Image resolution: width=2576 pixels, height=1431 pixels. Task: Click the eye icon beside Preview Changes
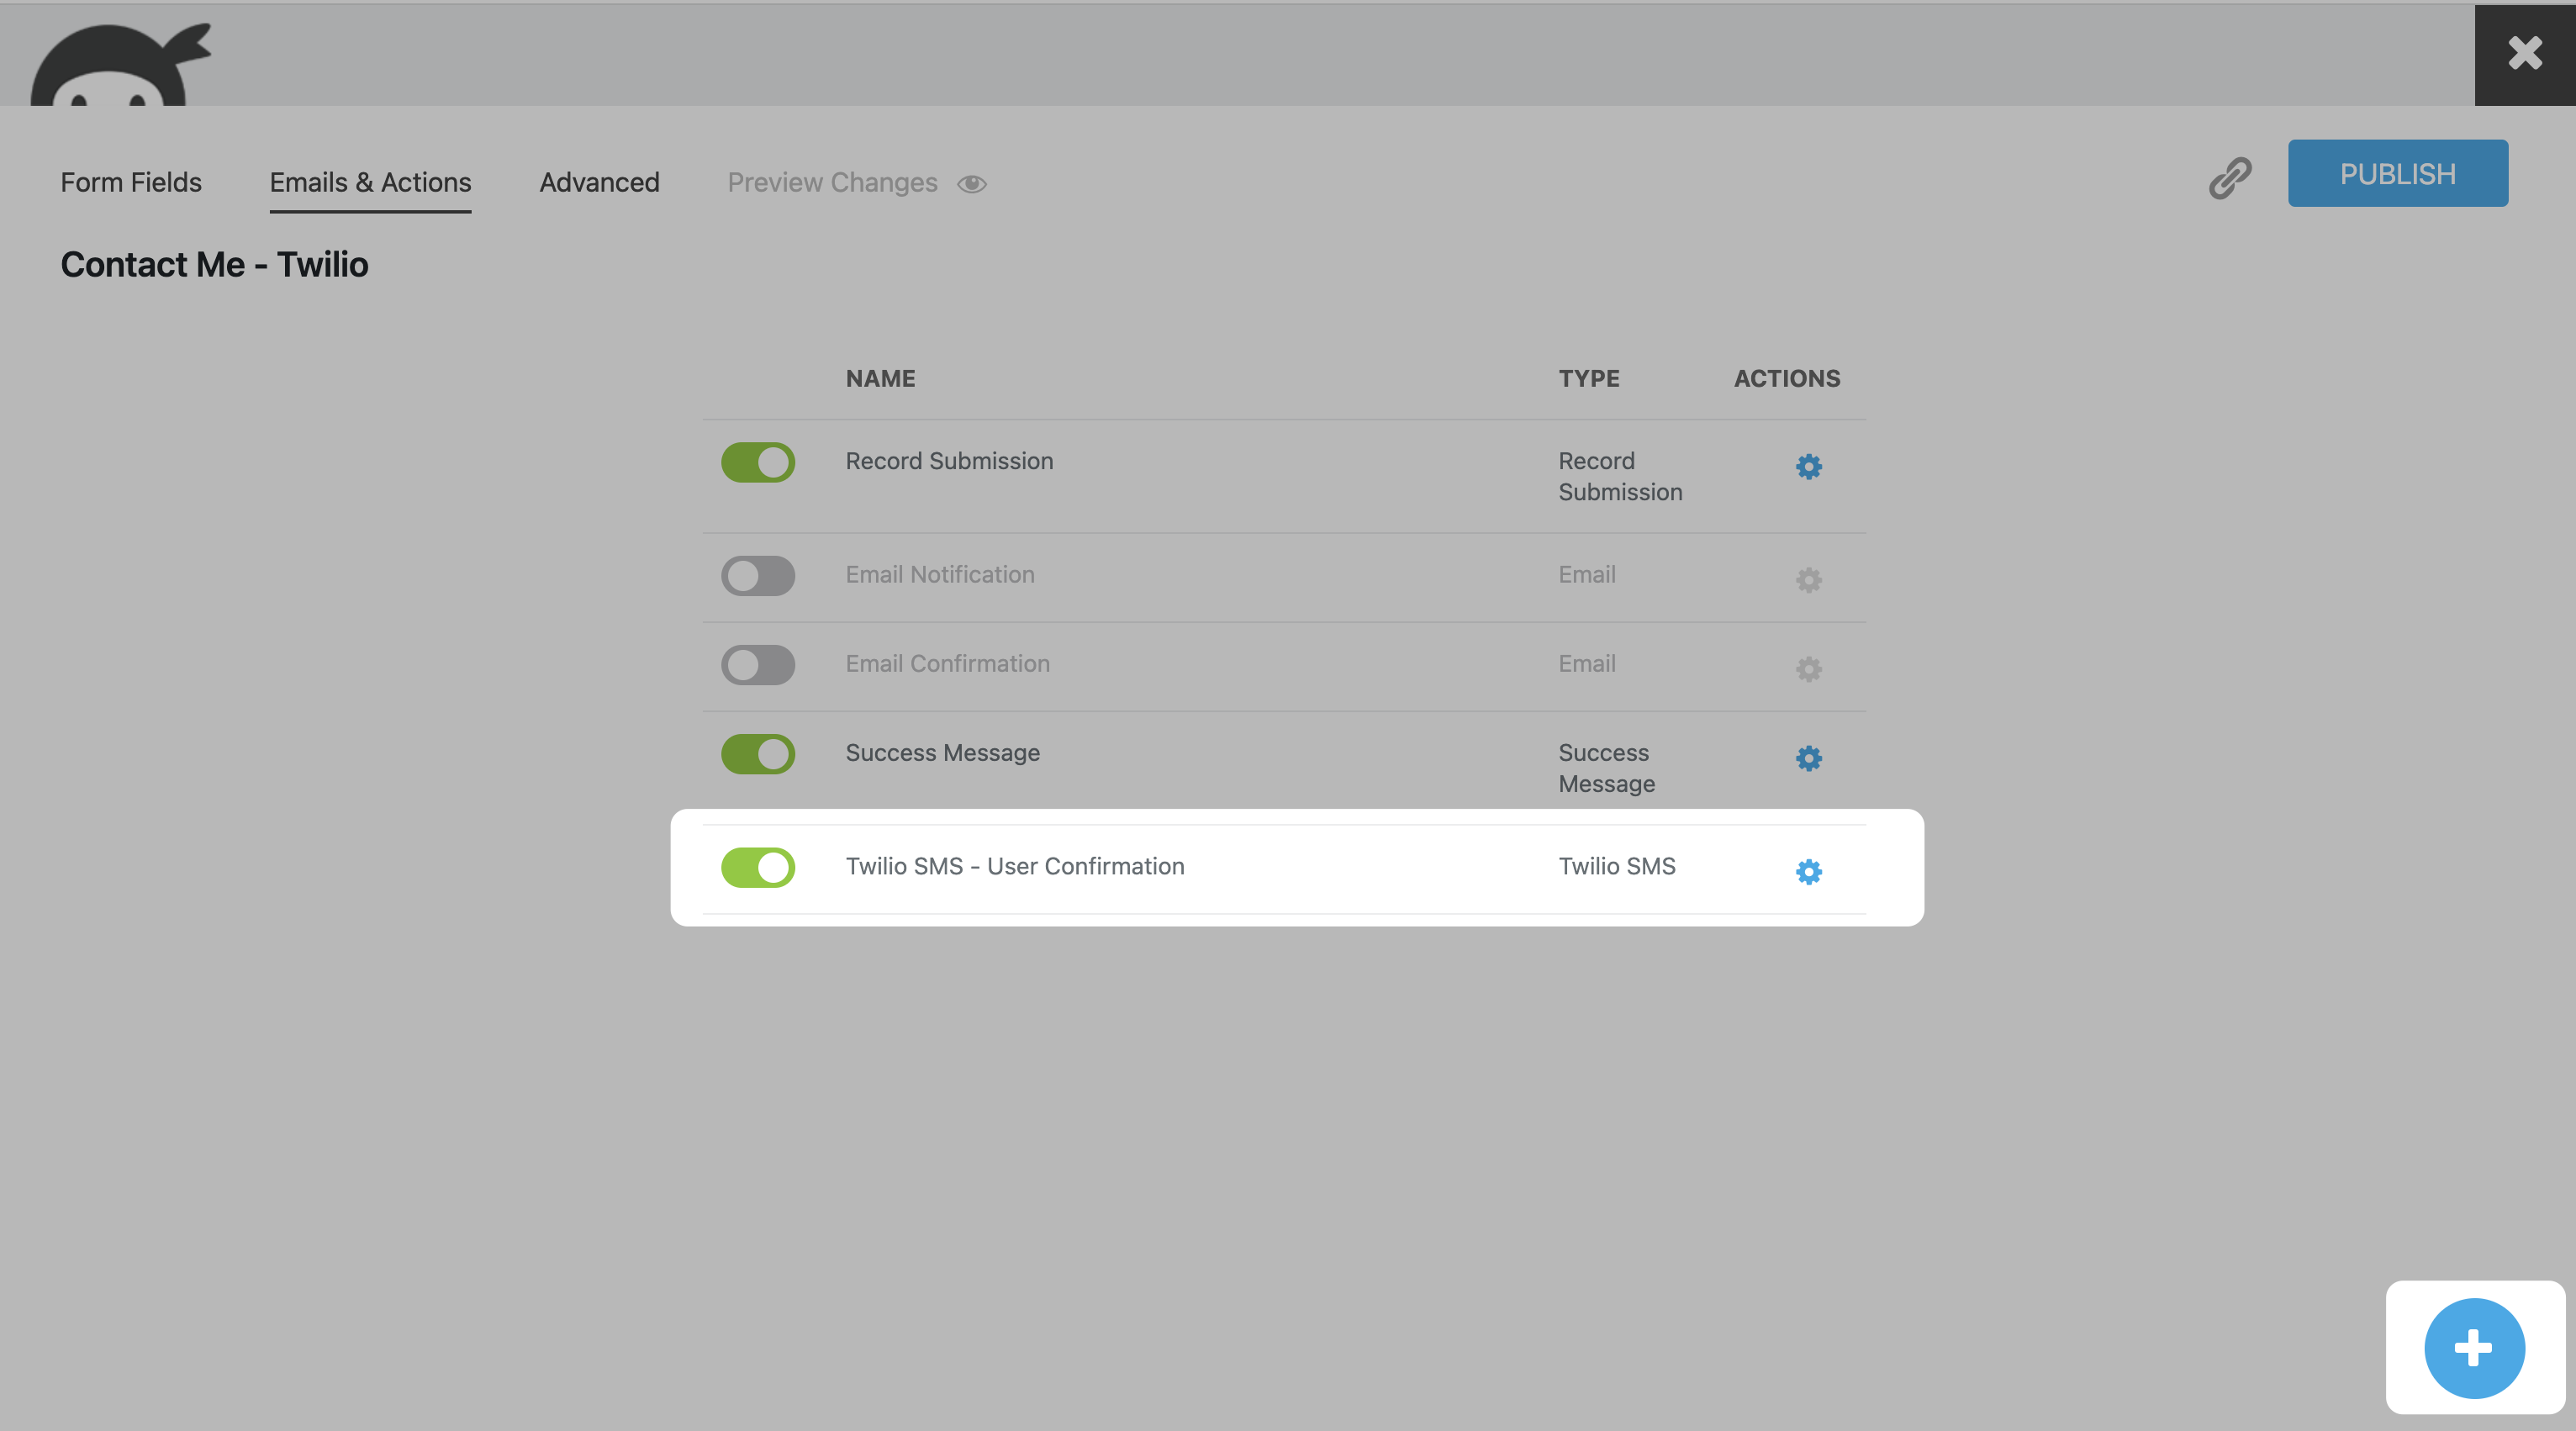tap(971, 184)
